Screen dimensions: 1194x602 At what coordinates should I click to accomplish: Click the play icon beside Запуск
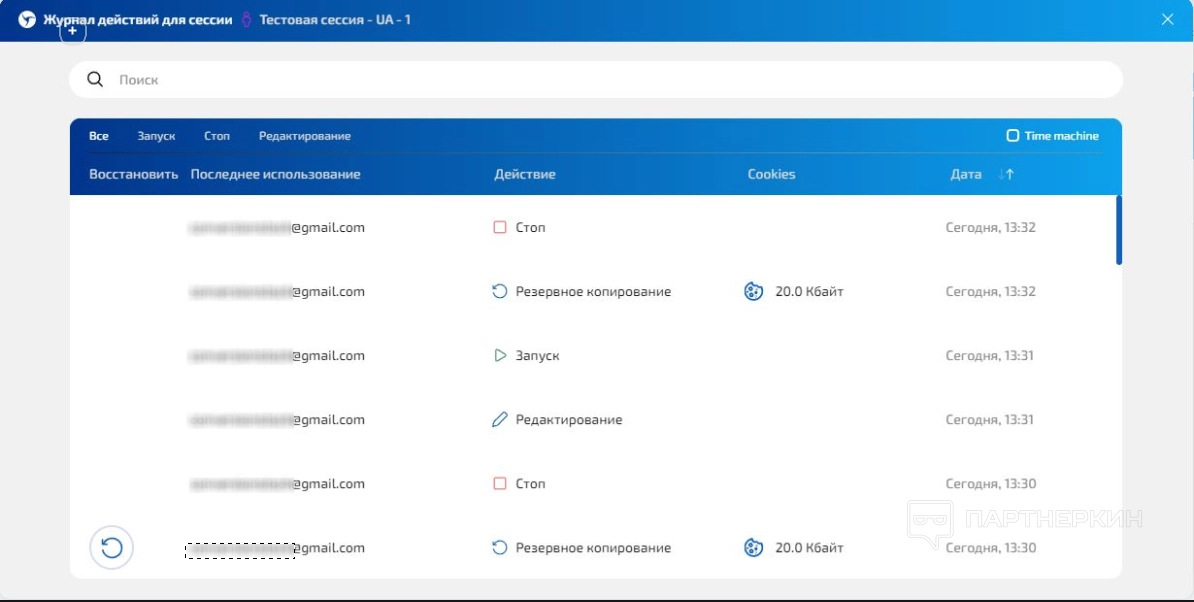click(x=500, y=355)
